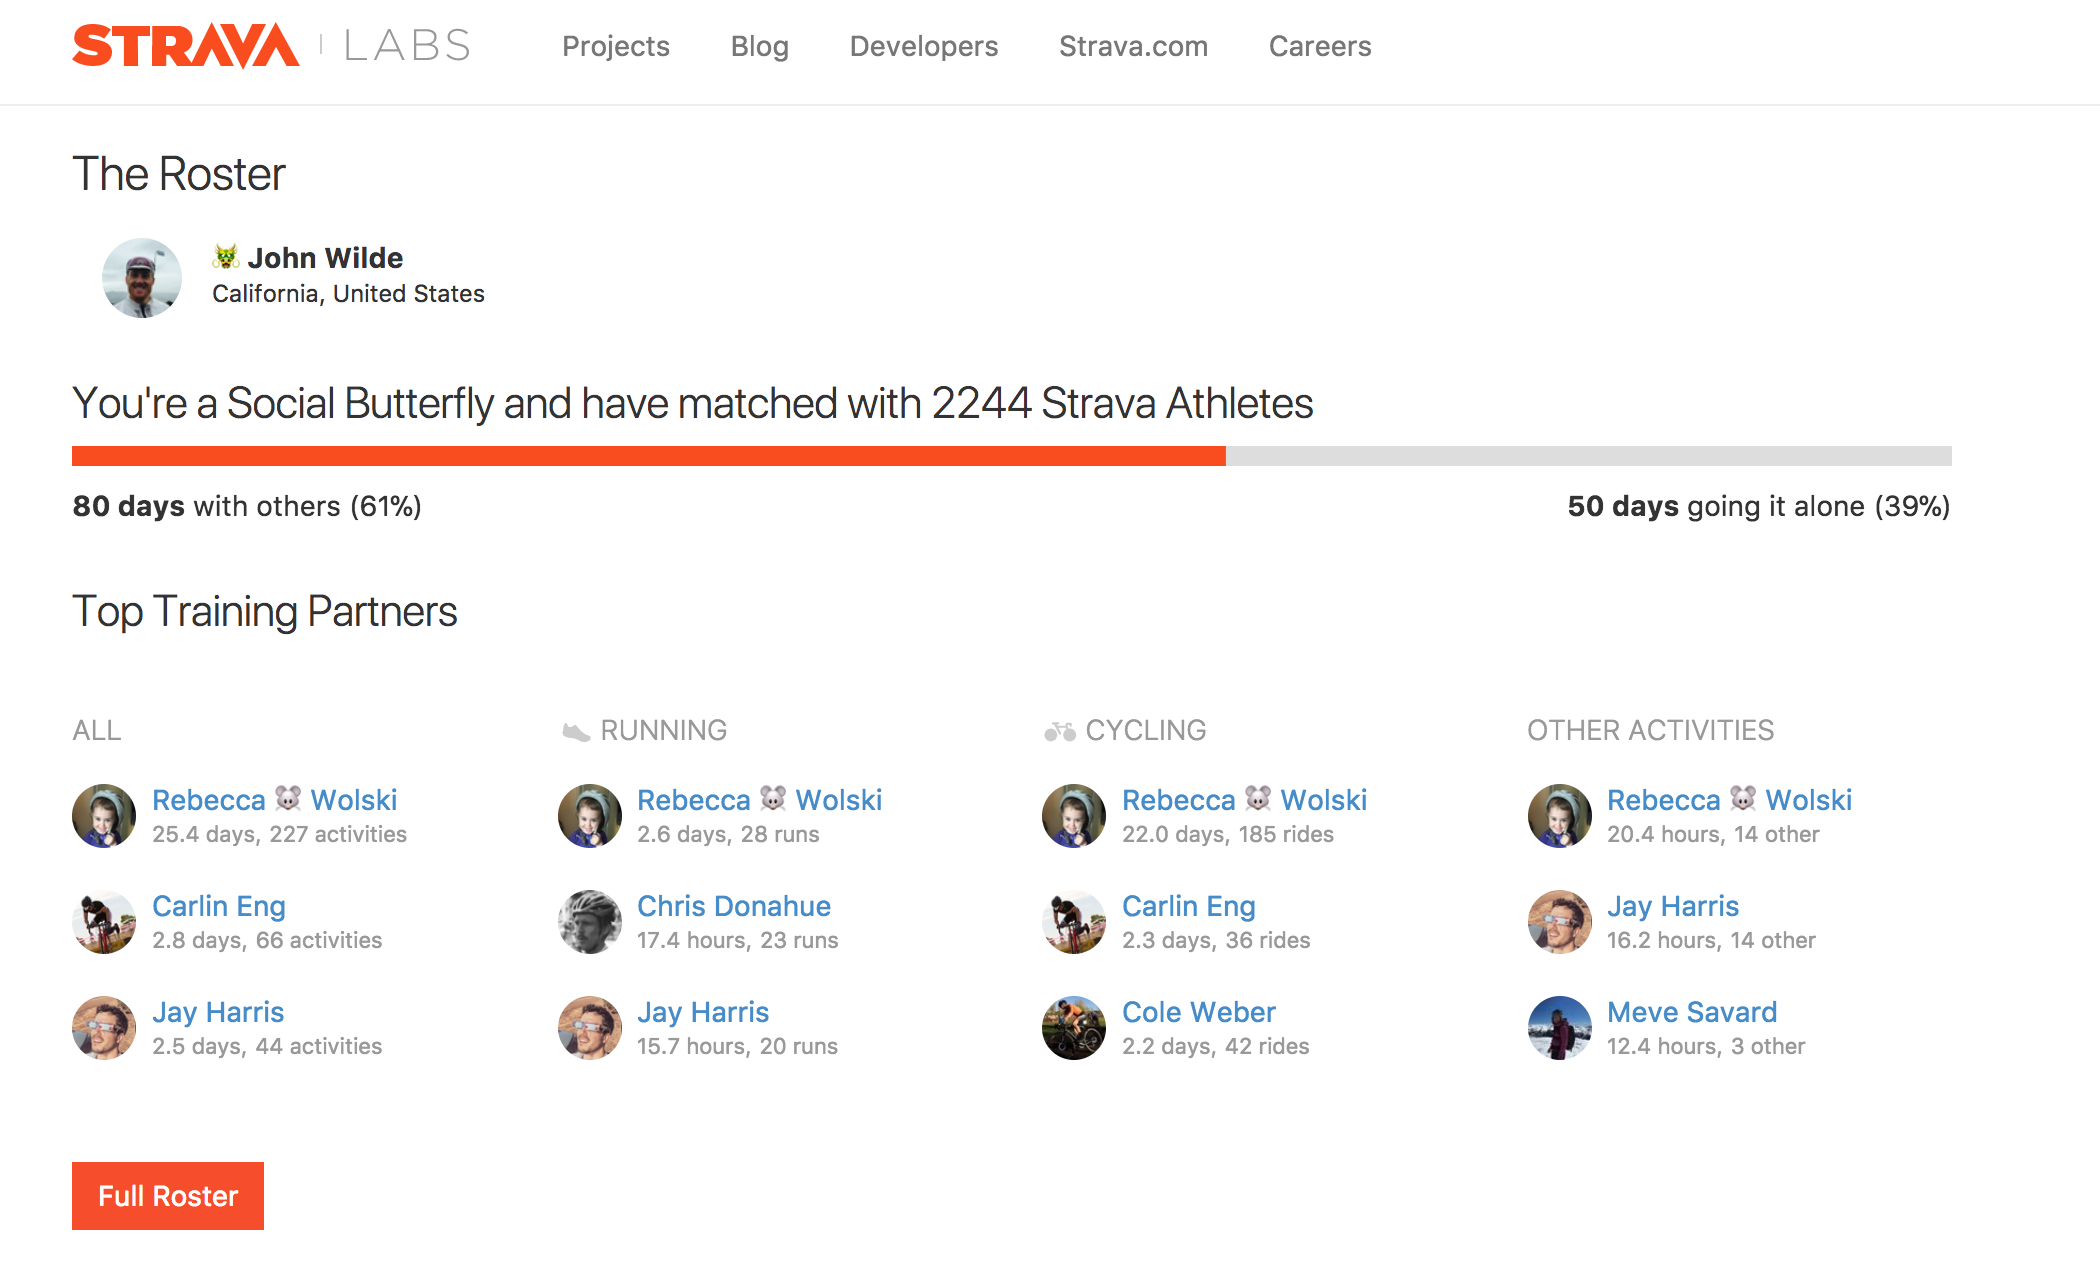Viewport: 2100px width, 1284px height.
Task: Click the mouse emoji in Rebecca's CYCLING entry
Action: [x=1258, y=798]
